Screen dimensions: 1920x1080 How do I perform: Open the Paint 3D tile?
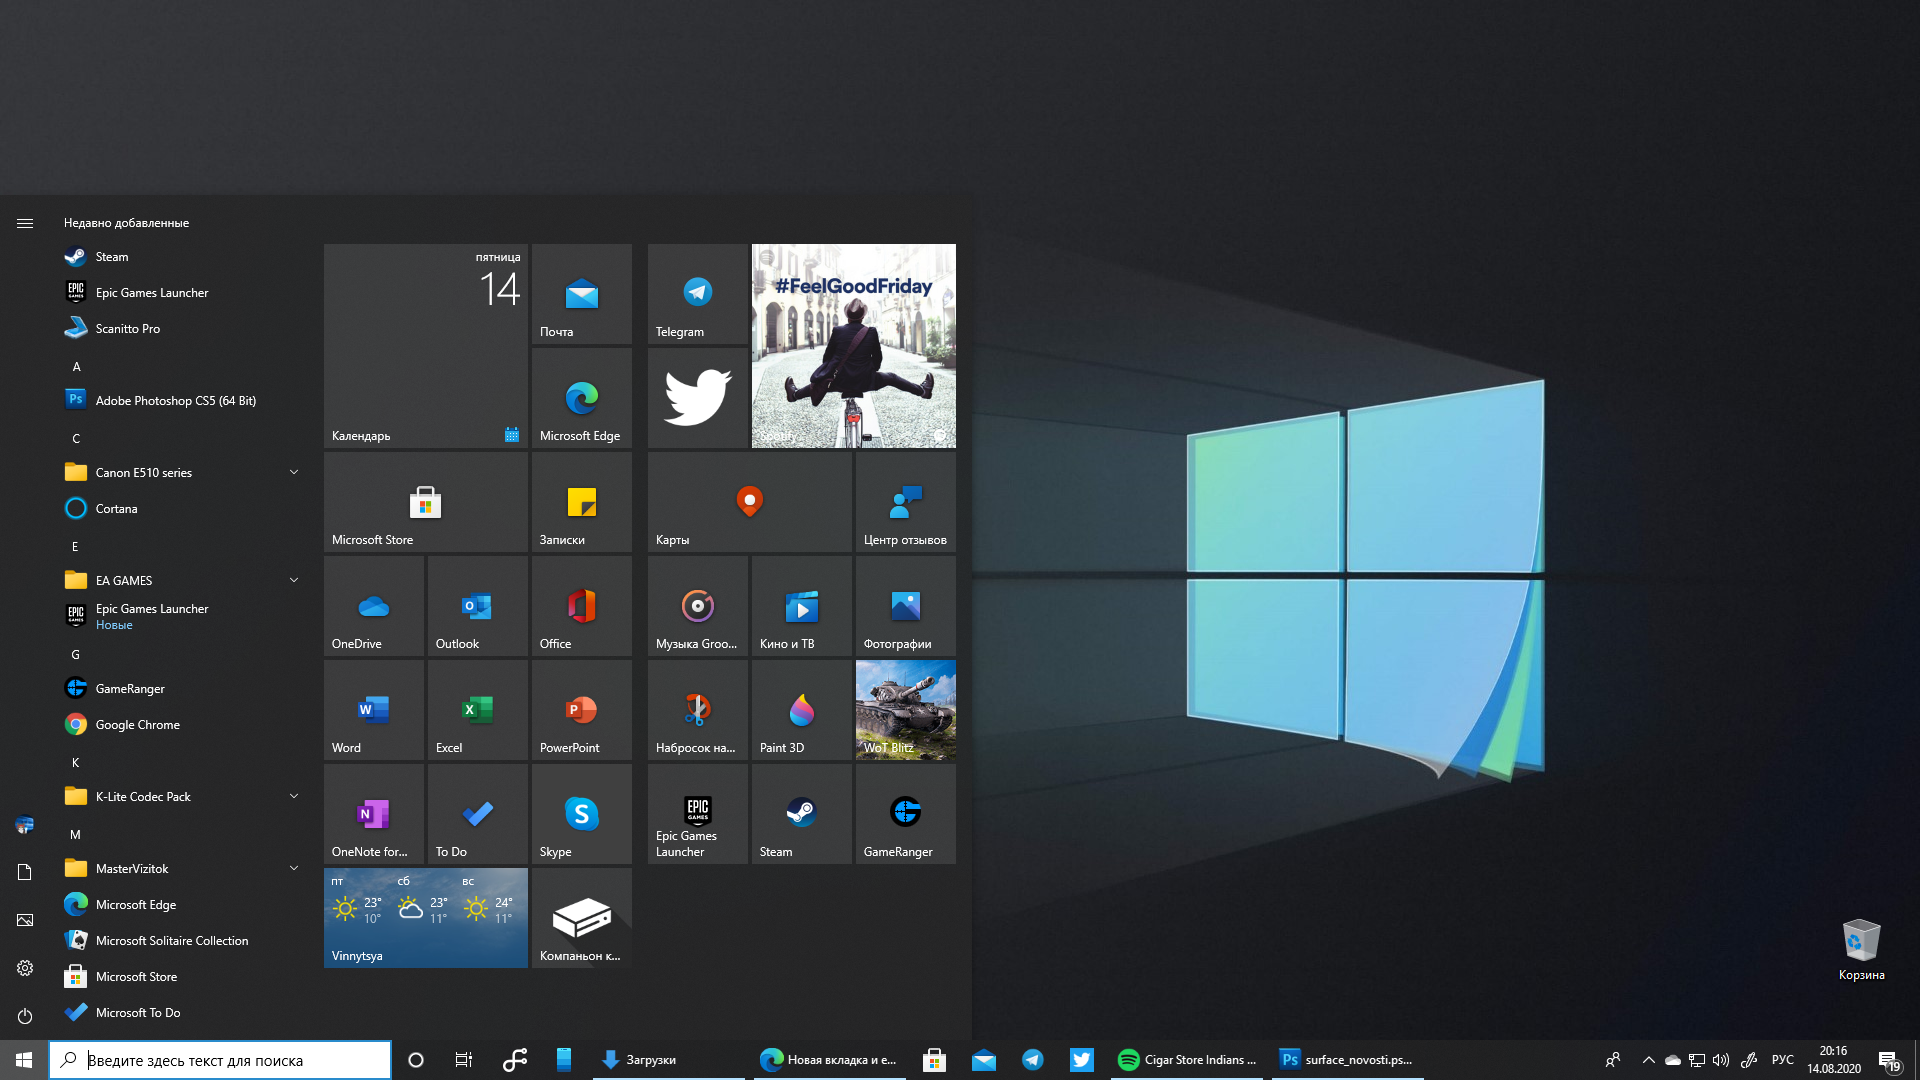[801, 709]
